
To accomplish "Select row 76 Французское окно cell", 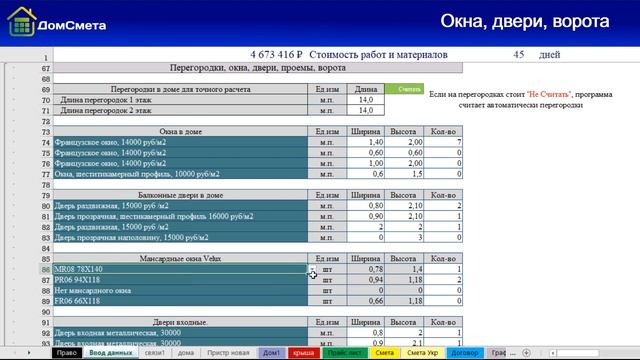I will [180, 163].
